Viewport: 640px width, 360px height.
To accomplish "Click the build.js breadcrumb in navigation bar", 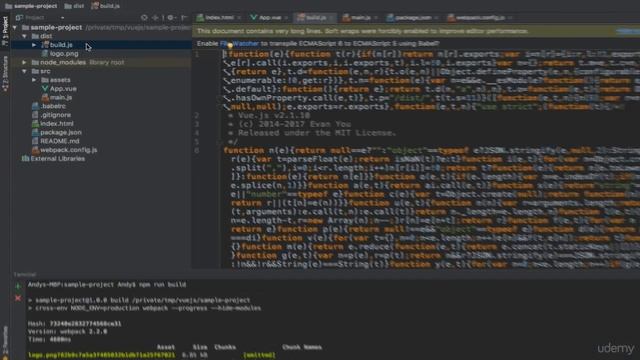I will pos(105,6).
